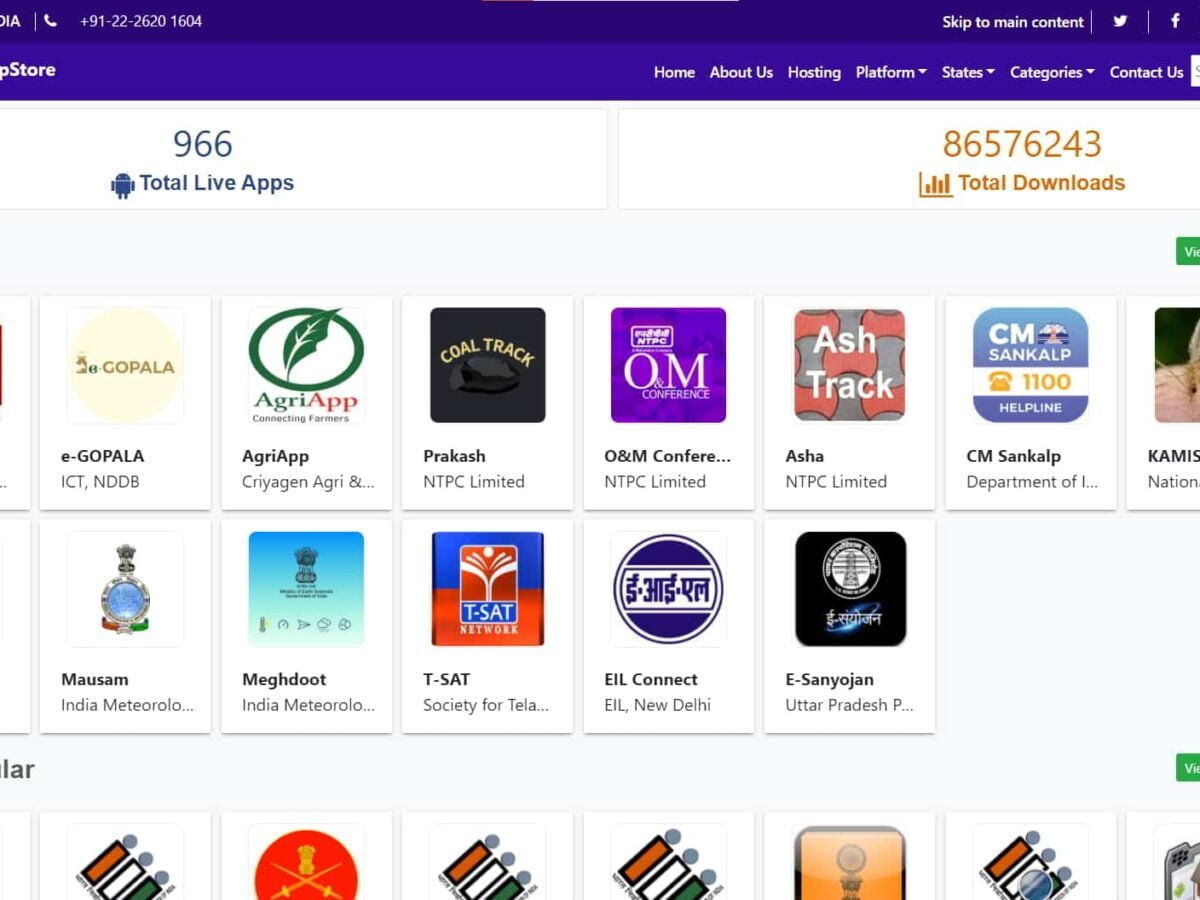Click the CM Sankalp app title
The image size is (1200, 900).
[1014, 456]
